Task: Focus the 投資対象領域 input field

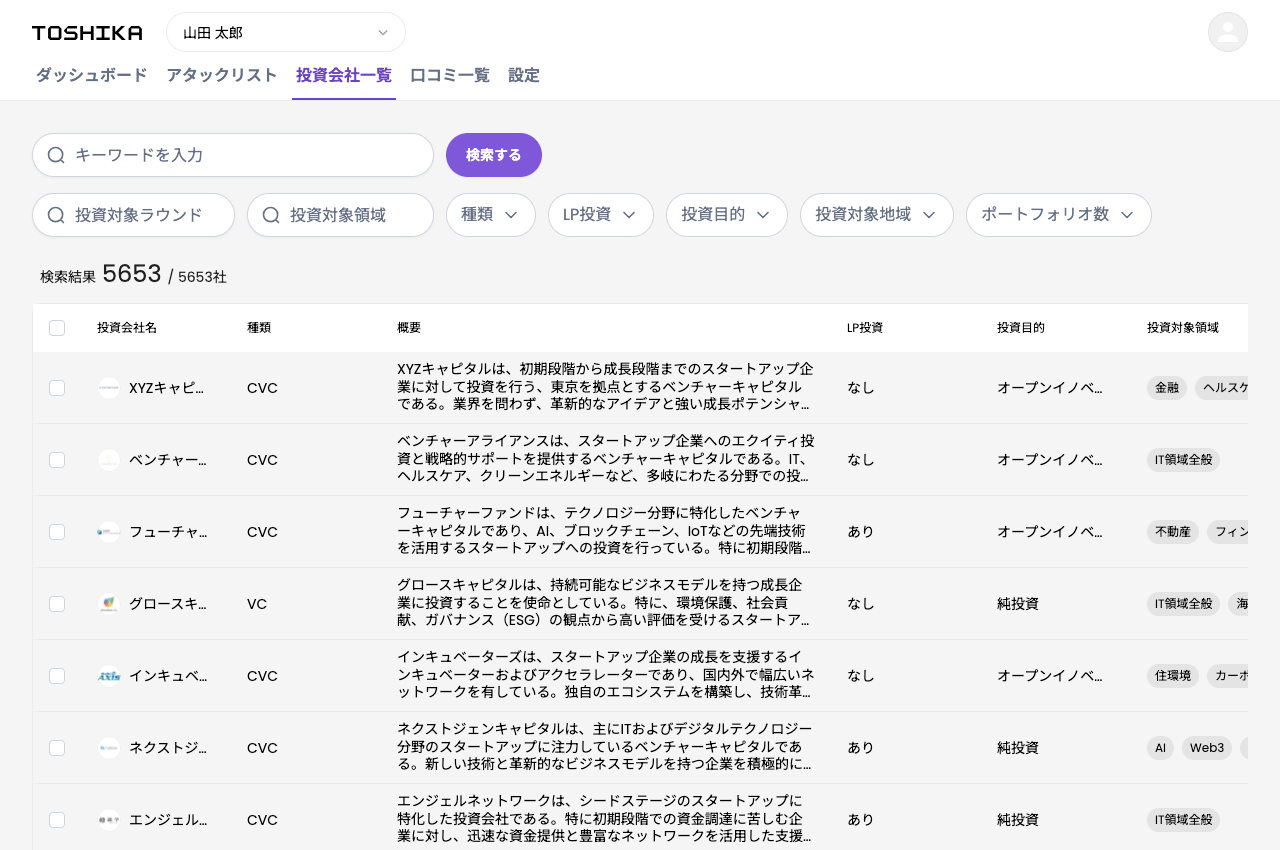Action: 340,215
